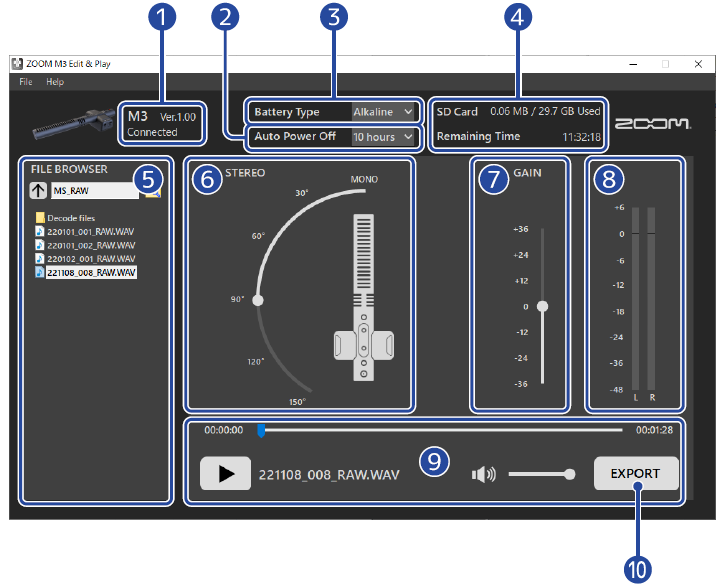
Task: Open the Auto Power Off dropdown
Action: (382, 137)
